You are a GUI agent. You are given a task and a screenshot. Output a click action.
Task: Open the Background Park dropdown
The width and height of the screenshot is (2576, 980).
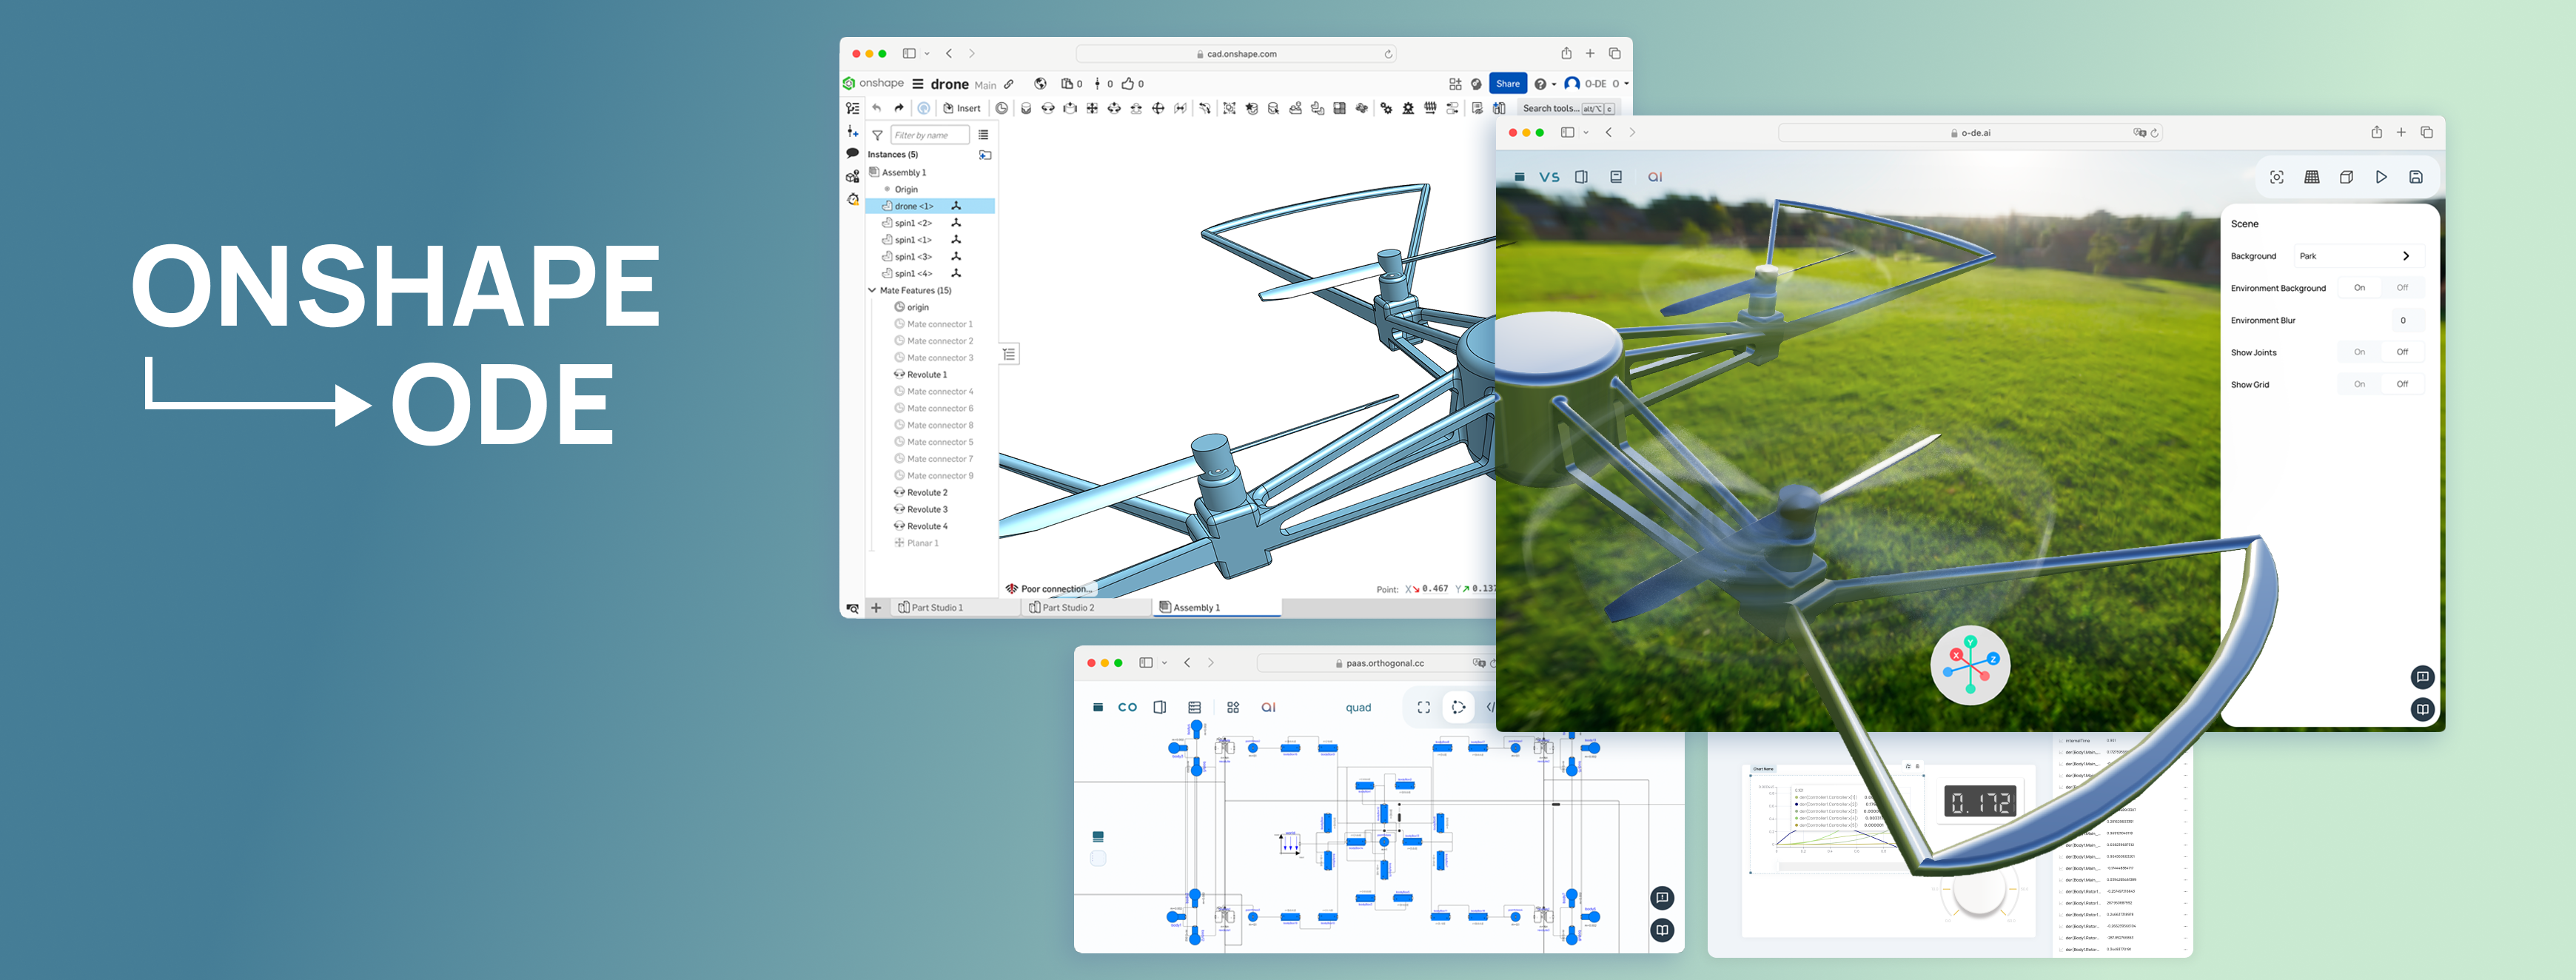pyautogui.click(x=2358, y=256)
